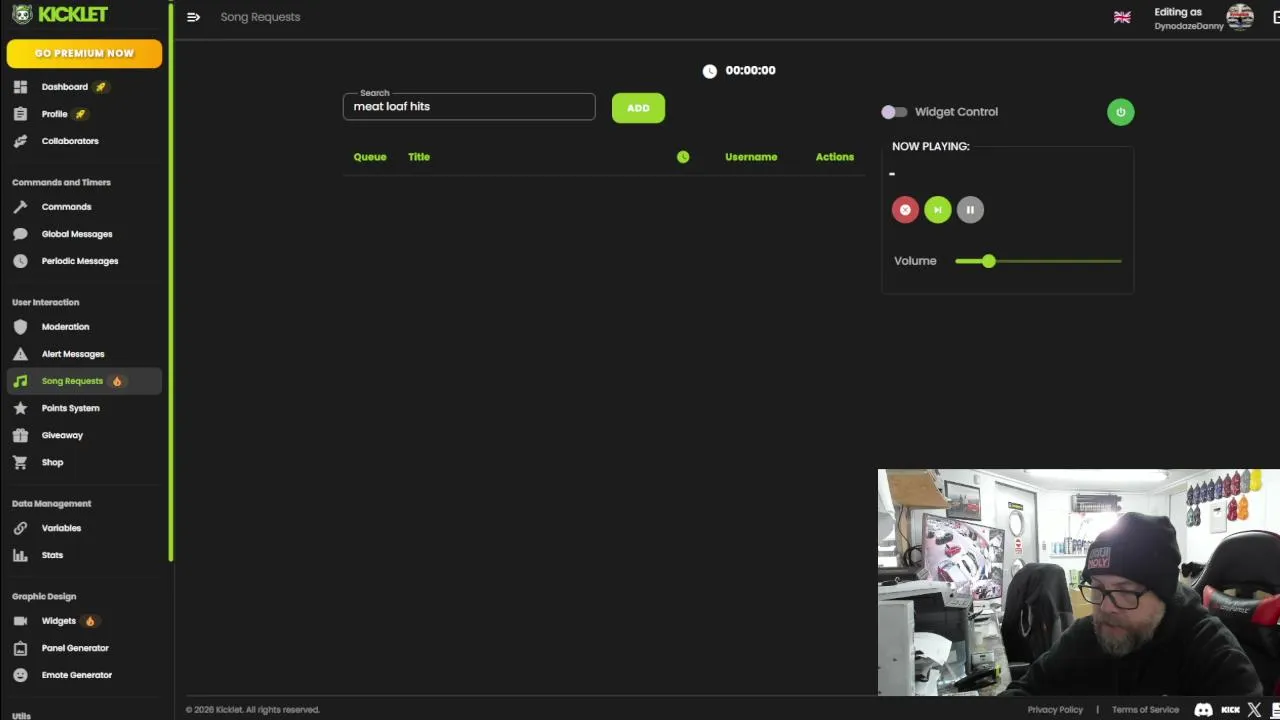This screenshot has height=720, width=1280.
Task: Open Widgets page
Action: point(58,621)
